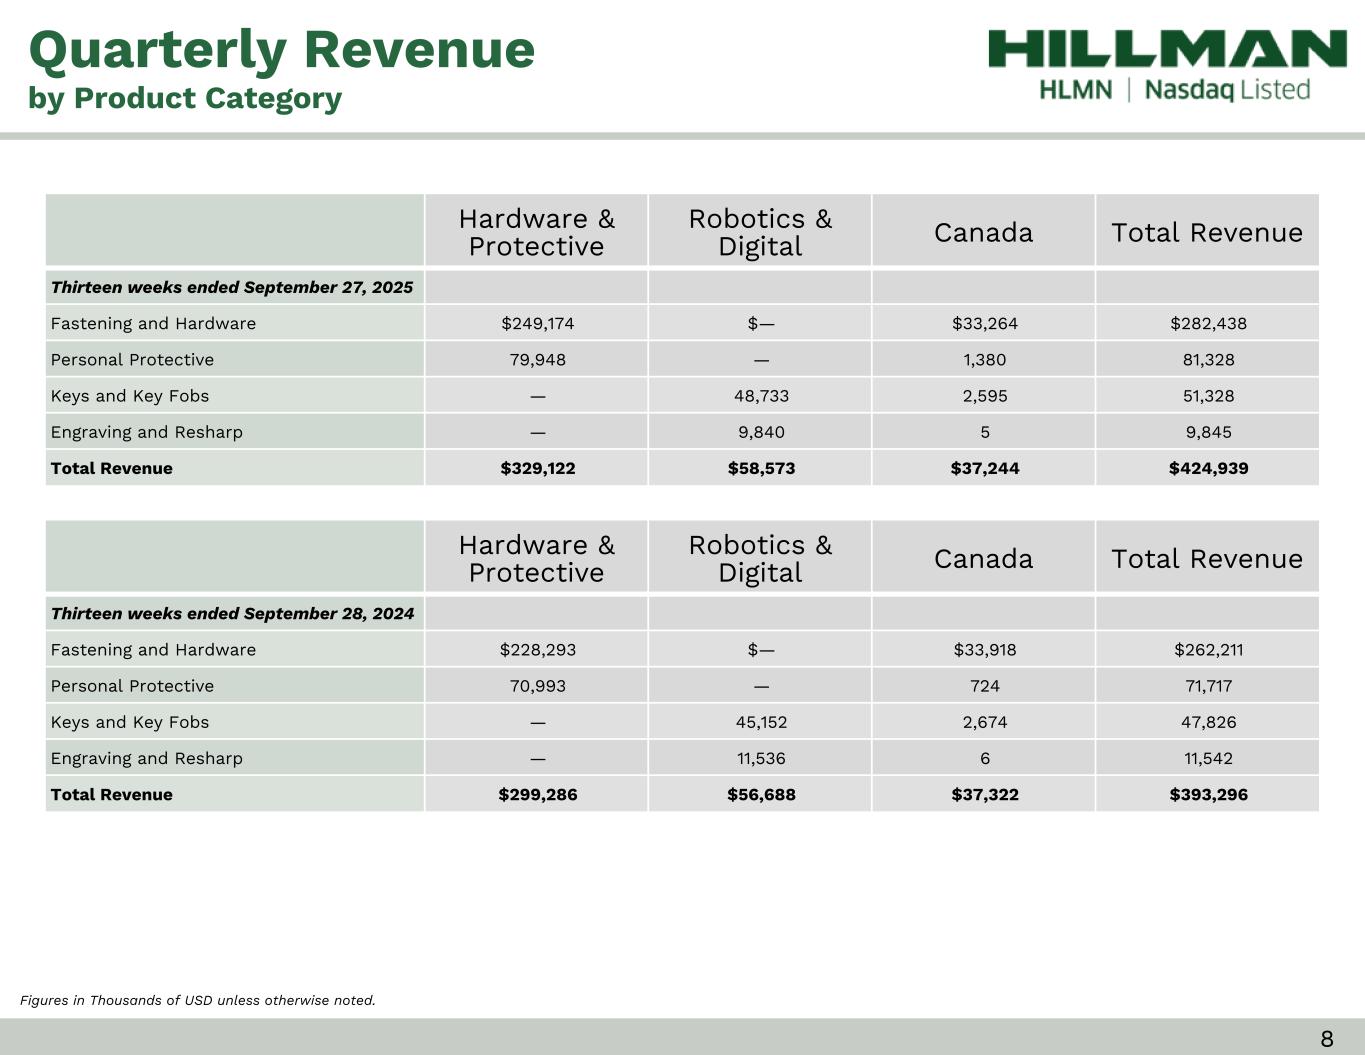Select the 48,733 Keys and Key Fobs value
The image size is (1365, 1055).
coord(761,396)
